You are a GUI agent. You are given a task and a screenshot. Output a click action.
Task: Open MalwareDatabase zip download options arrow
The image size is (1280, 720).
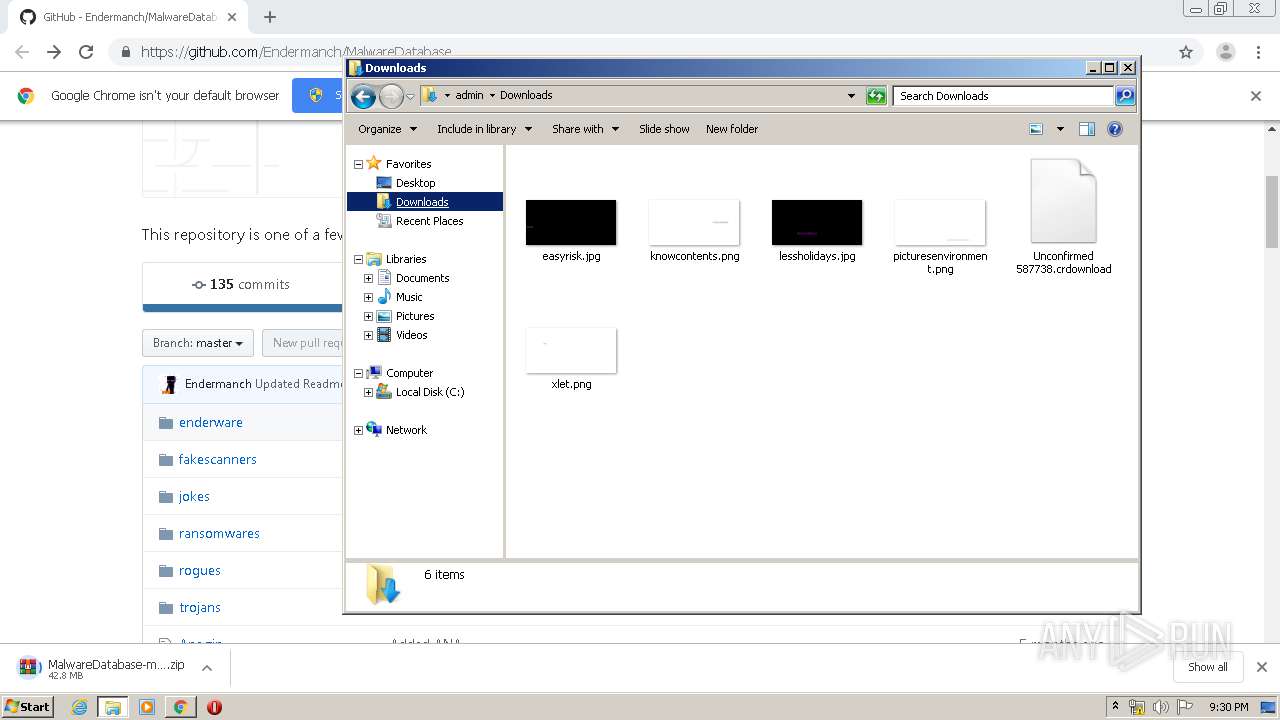pyautogui.click(x=207, y=667)
